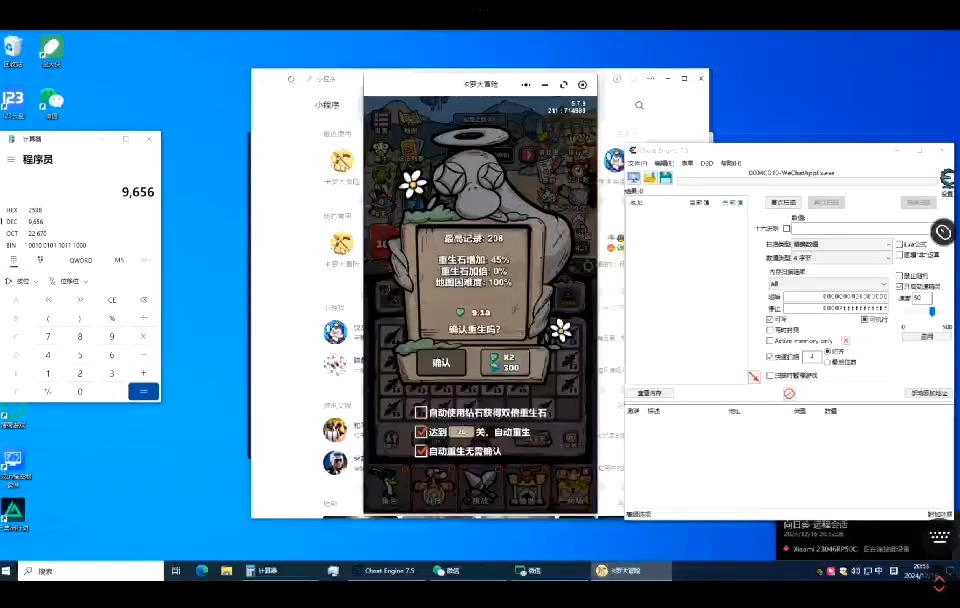Click the CE key in calculator
The width and height of the screenshot is (960, 608).
coord(112,300)
